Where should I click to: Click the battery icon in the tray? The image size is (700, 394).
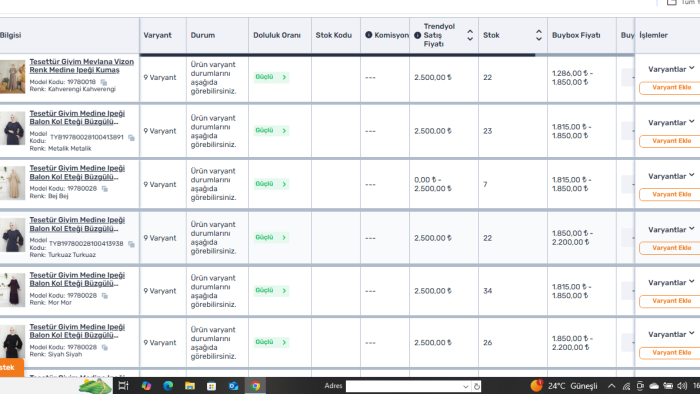[668, 386]
